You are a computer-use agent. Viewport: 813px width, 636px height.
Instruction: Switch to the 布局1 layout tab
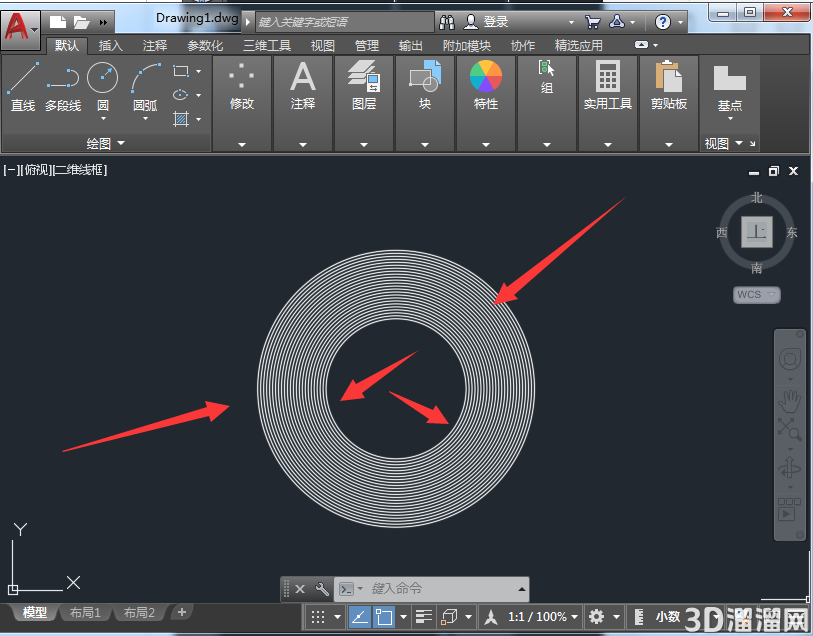point(85,613)
